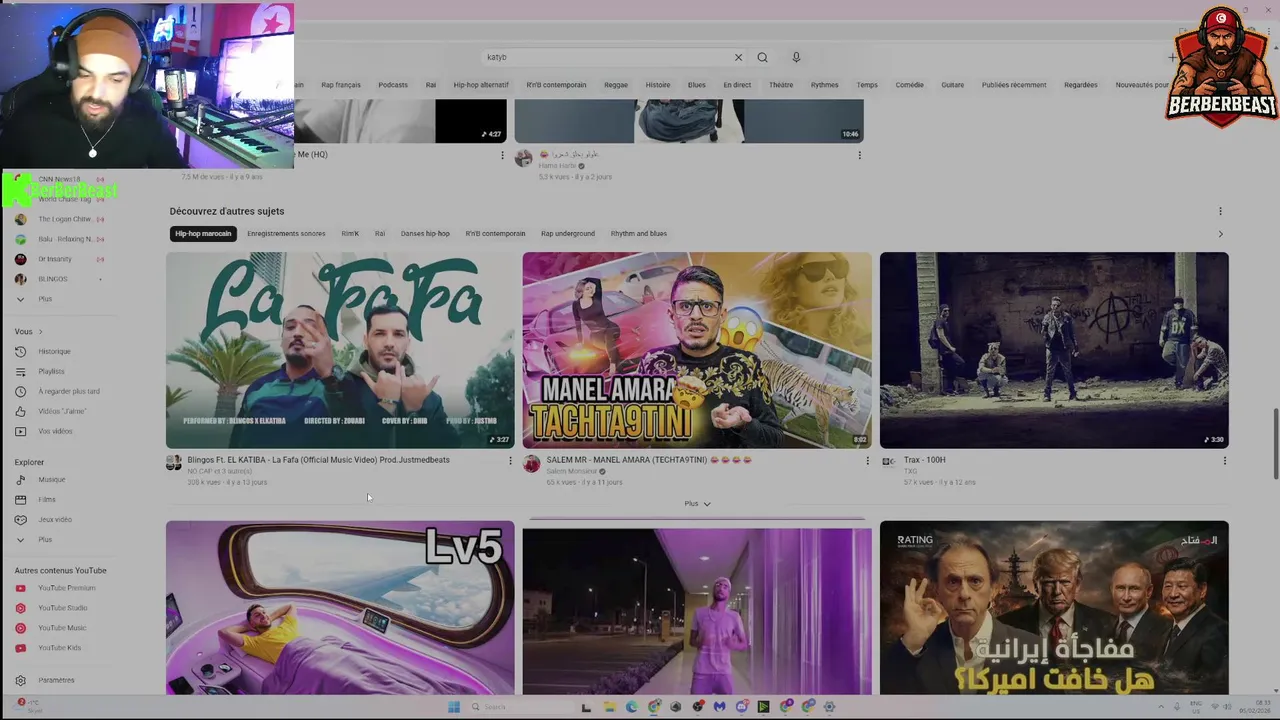Screen dimensions: 1280x720
Task: Click the À regarder plus tard icon
Action: (20, 391)
